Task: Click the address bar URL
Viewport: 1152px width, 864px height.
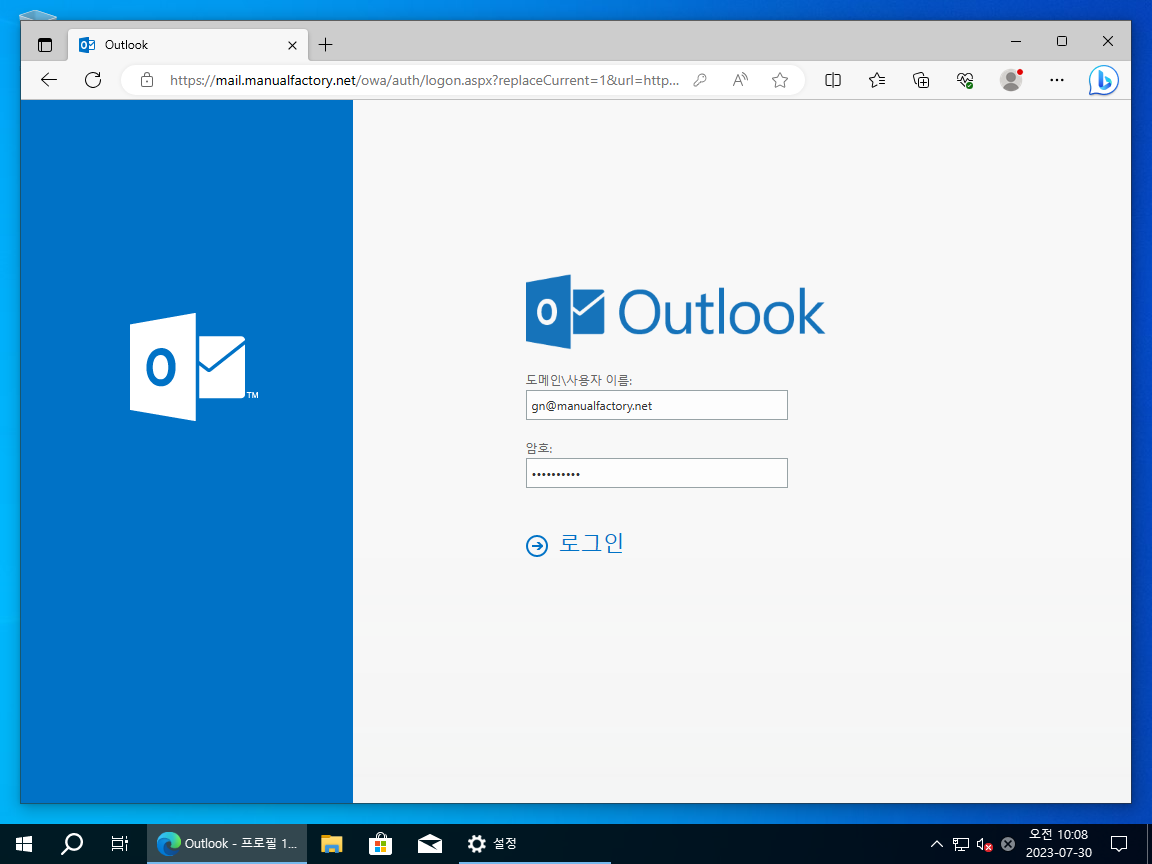Action: (x=424, y=80)
